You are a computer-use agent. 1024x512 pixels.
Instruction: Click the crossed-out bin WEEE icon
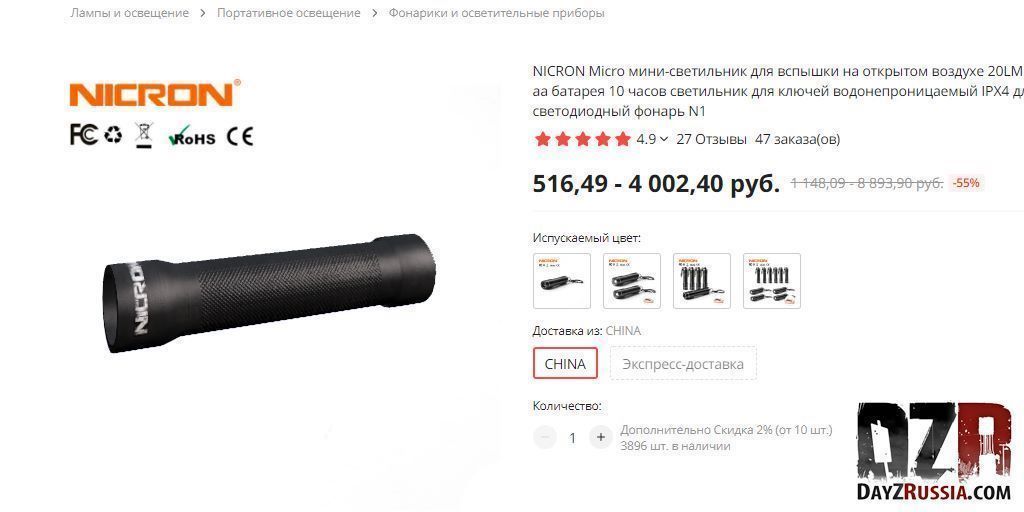click(144, 135)
